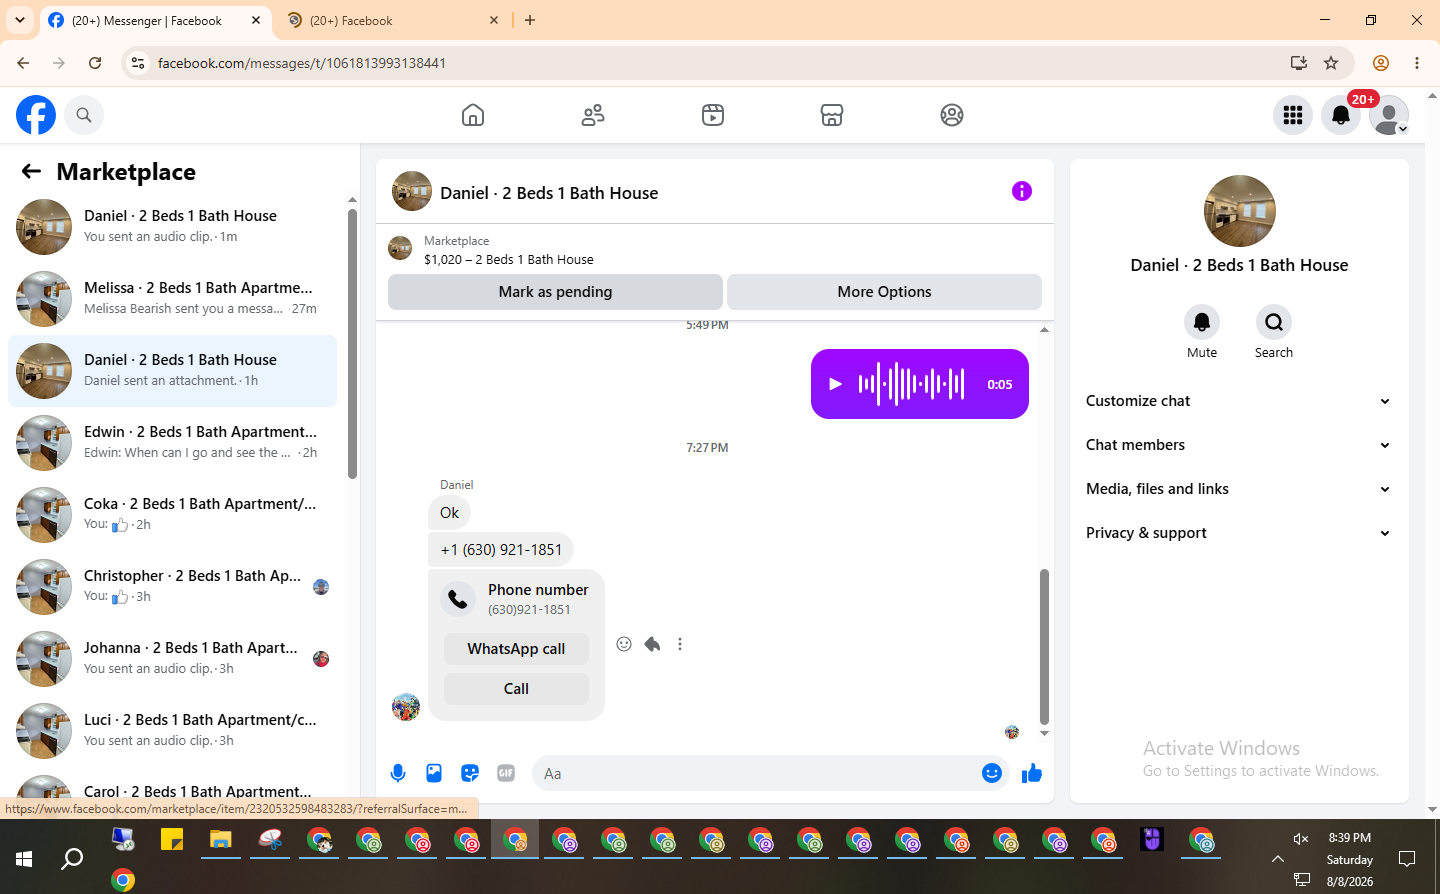Open the Friends icon in top navigation

click(593, 115)
